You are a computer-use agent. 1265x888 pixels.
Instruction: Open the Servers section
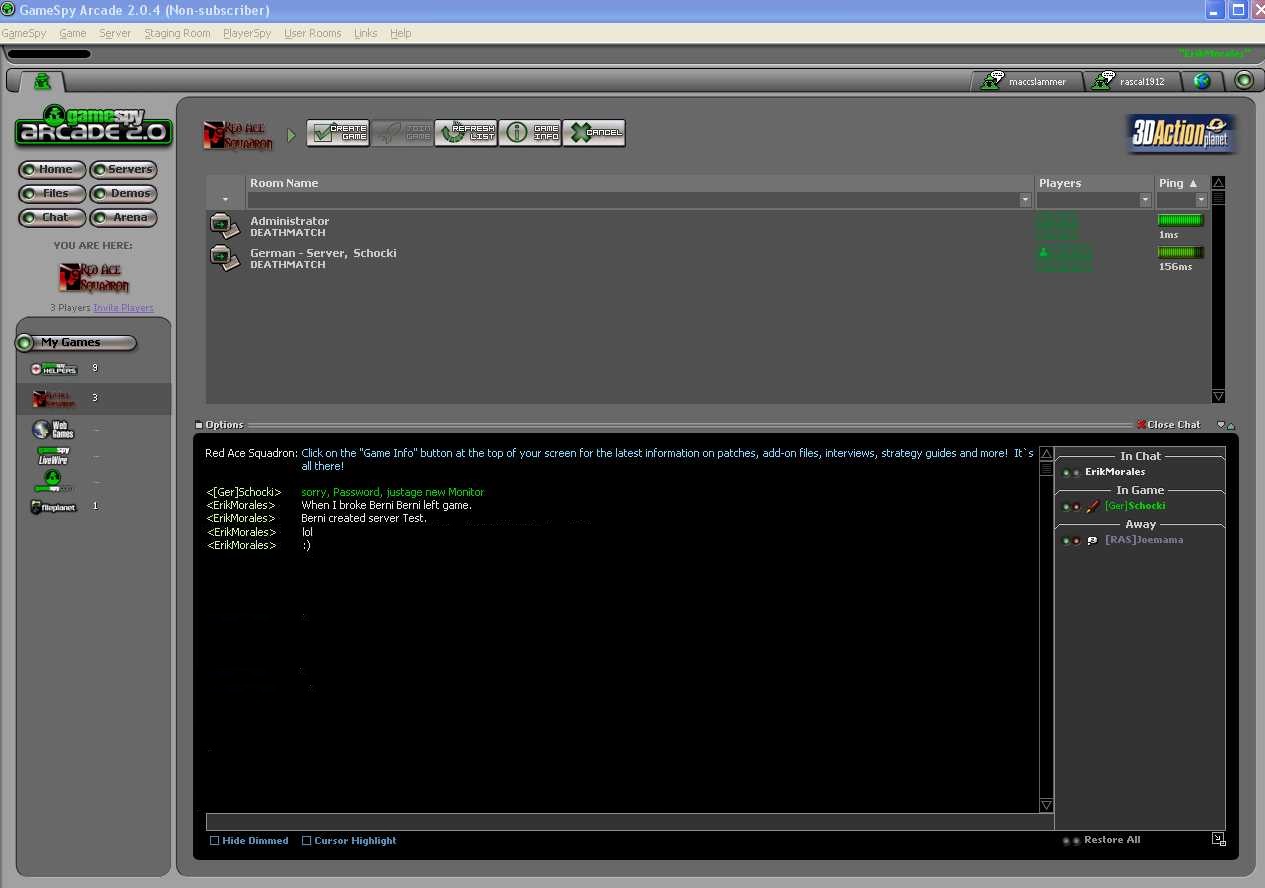pos(124,170)
